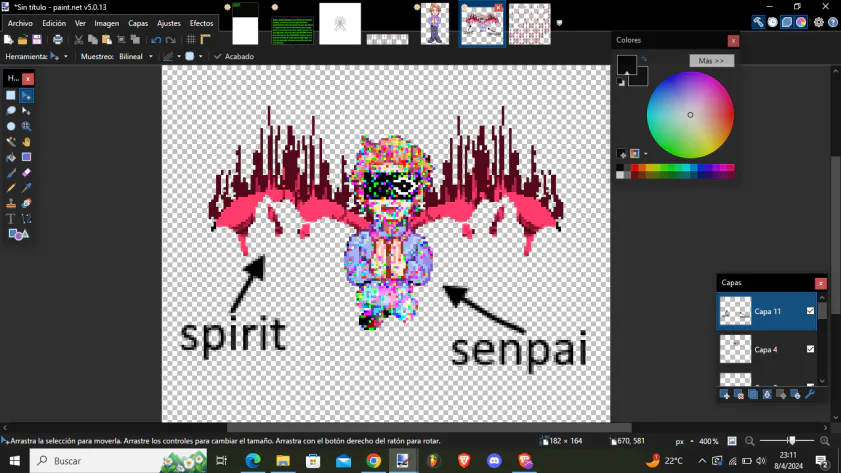Image resolution: width=841 pixels, height=473 pixels.
Task: Switch to the character sprite image thumbnail
Action: click(x=435, y=24)
